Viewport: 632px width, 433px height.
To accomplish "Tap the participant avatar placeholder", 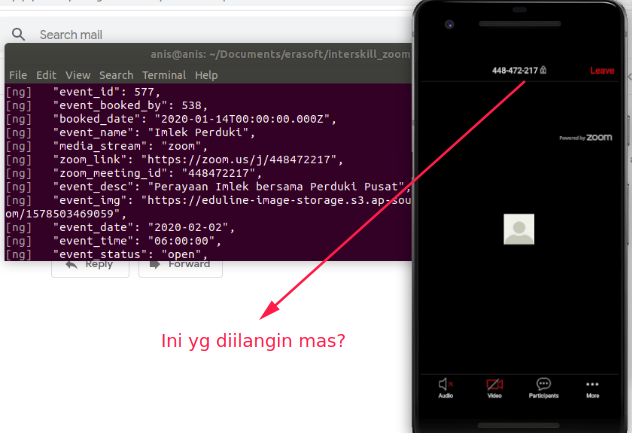I will click(x=519, y=229).
